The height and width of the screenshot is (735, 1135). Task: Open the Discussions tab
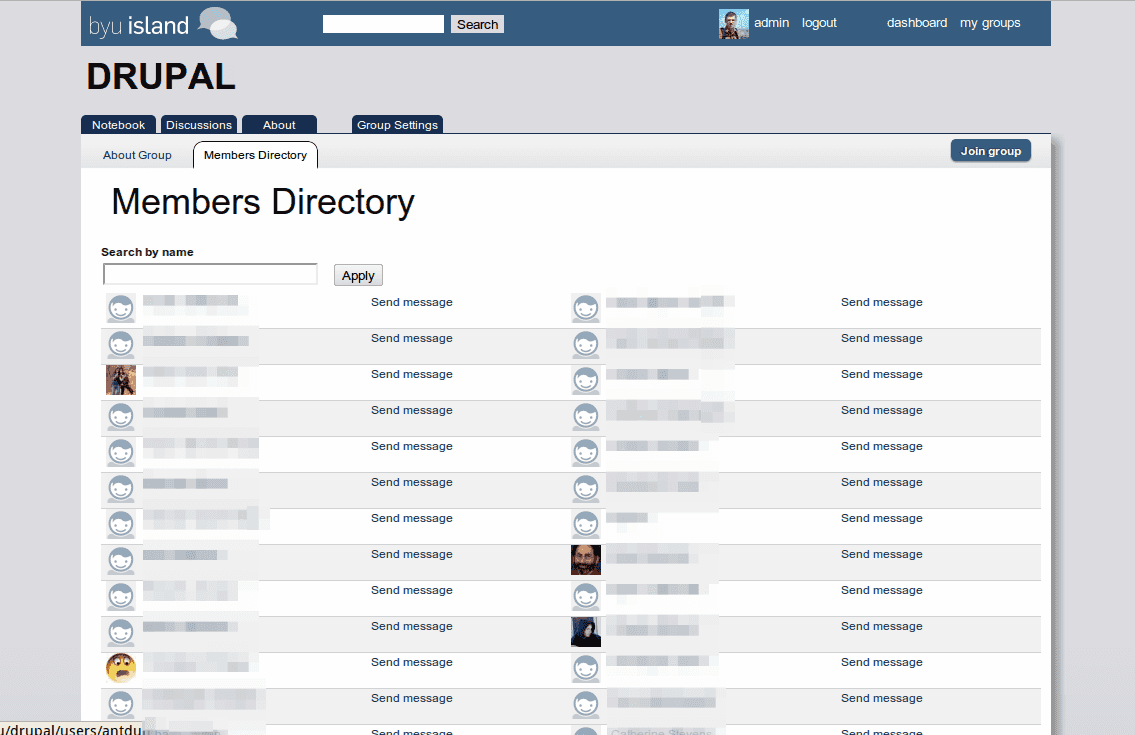pyautogui.click(x=198, y=125)
